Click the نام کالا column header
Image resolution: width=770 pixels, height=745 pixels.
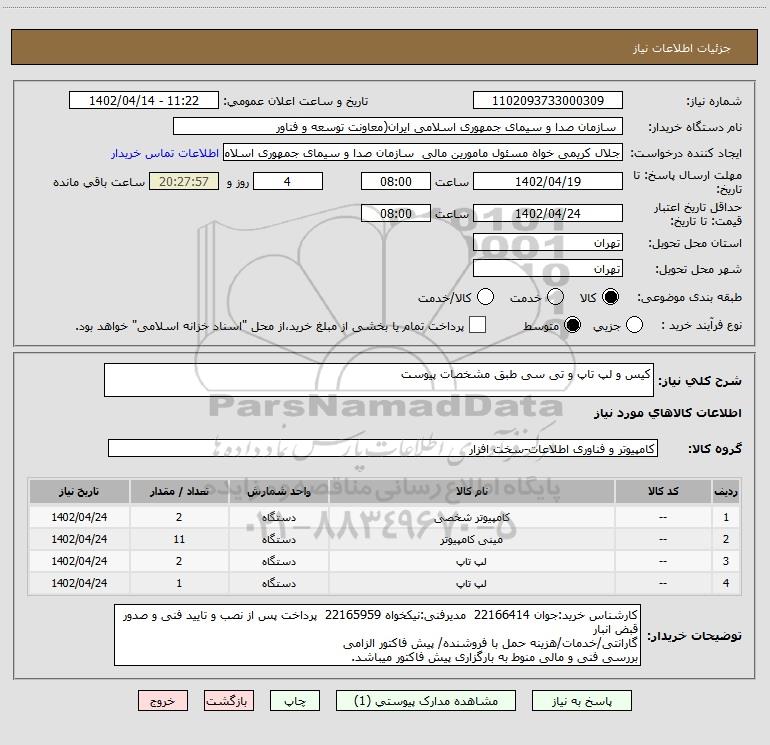[471, 491]
